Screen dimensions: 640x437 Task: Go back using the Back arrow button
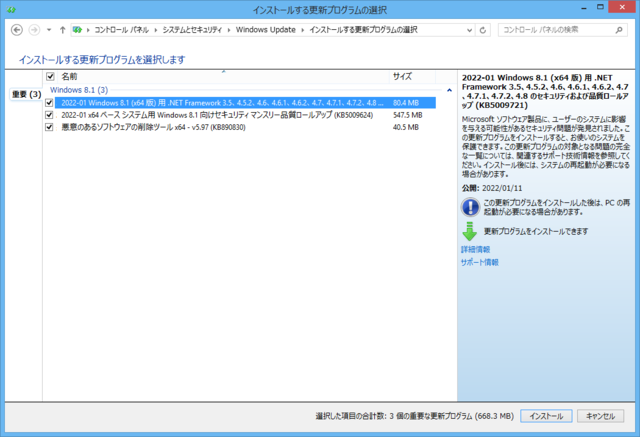click(x=17, y=30)
